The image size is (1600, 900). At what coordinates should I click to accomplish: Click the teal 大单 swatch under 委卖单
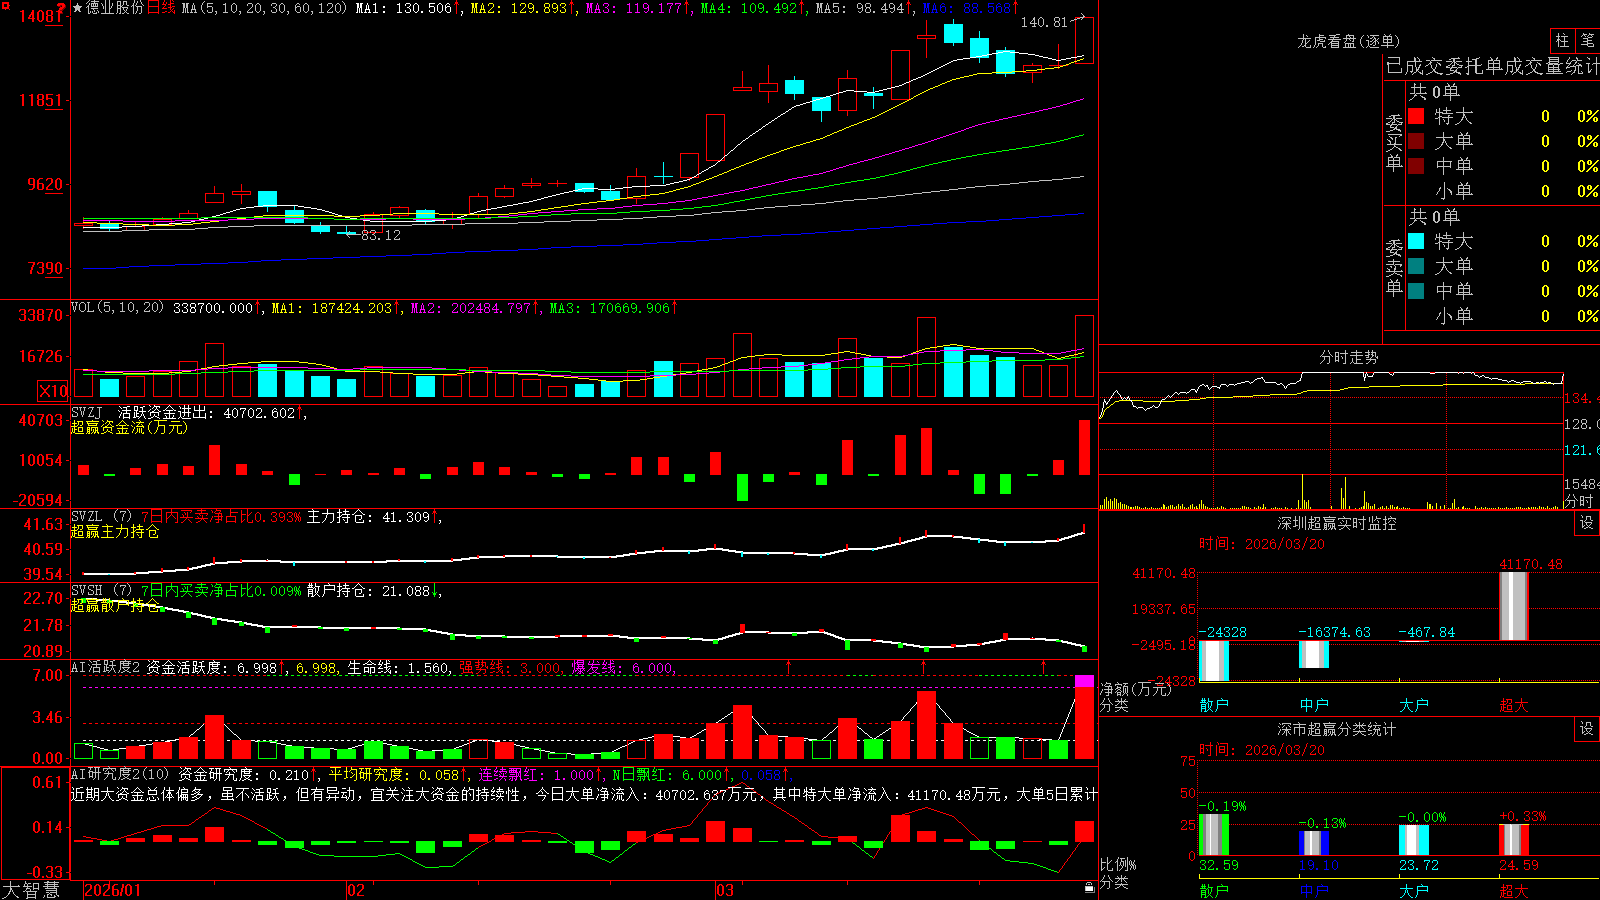click(x=1416, y=266)
